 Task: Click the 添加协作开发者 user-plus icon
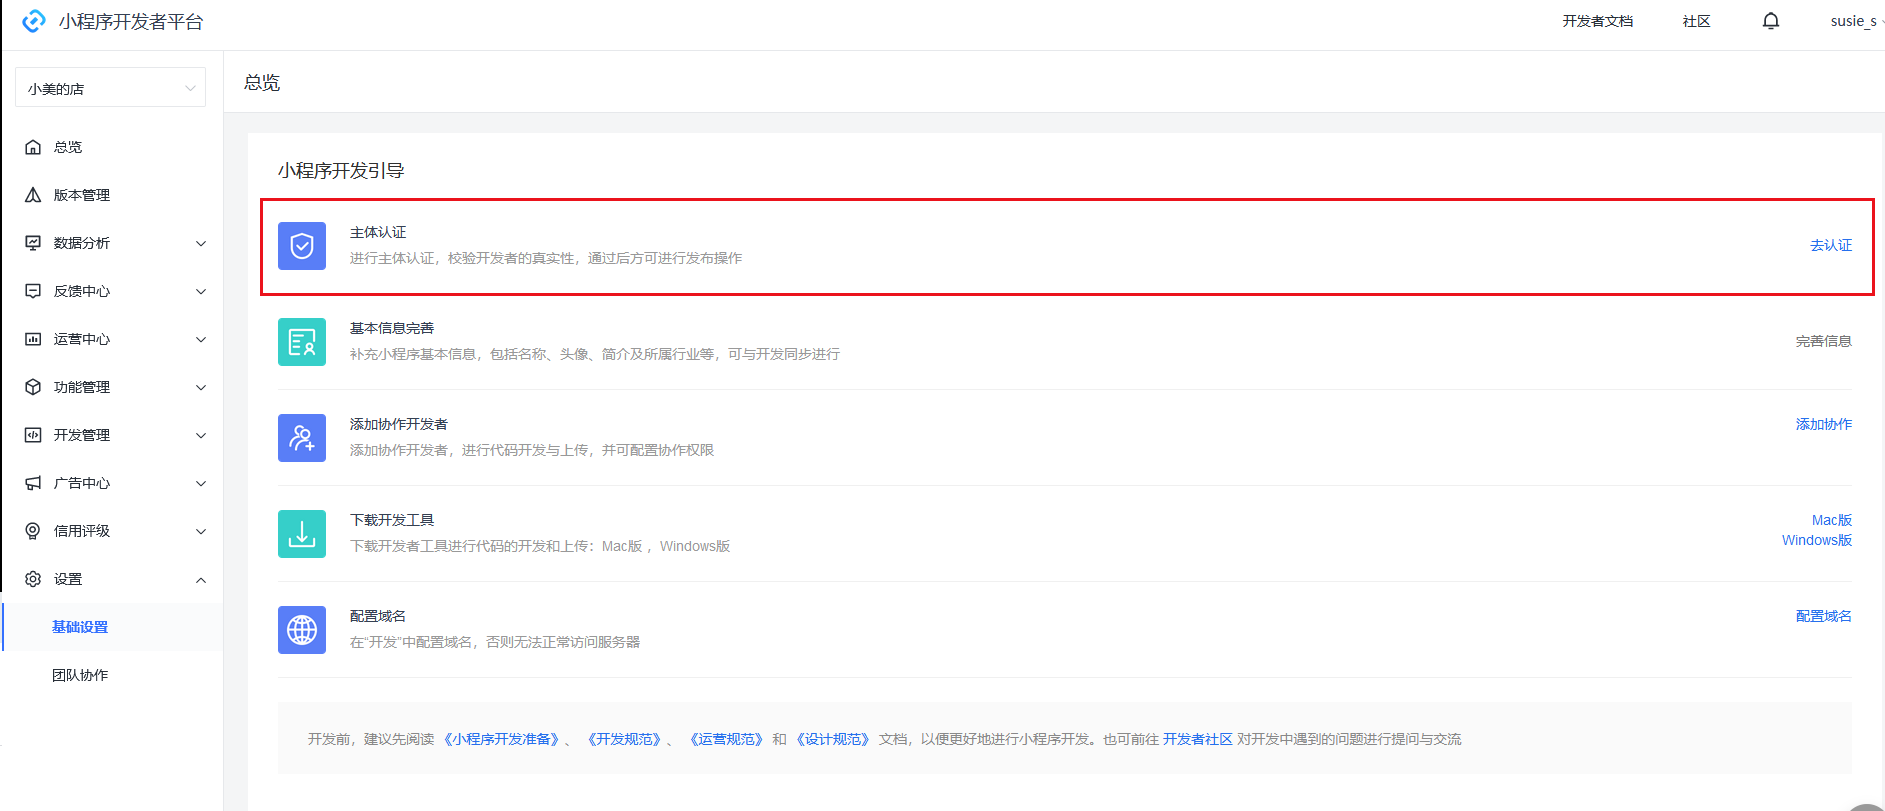tap(302, 438)
